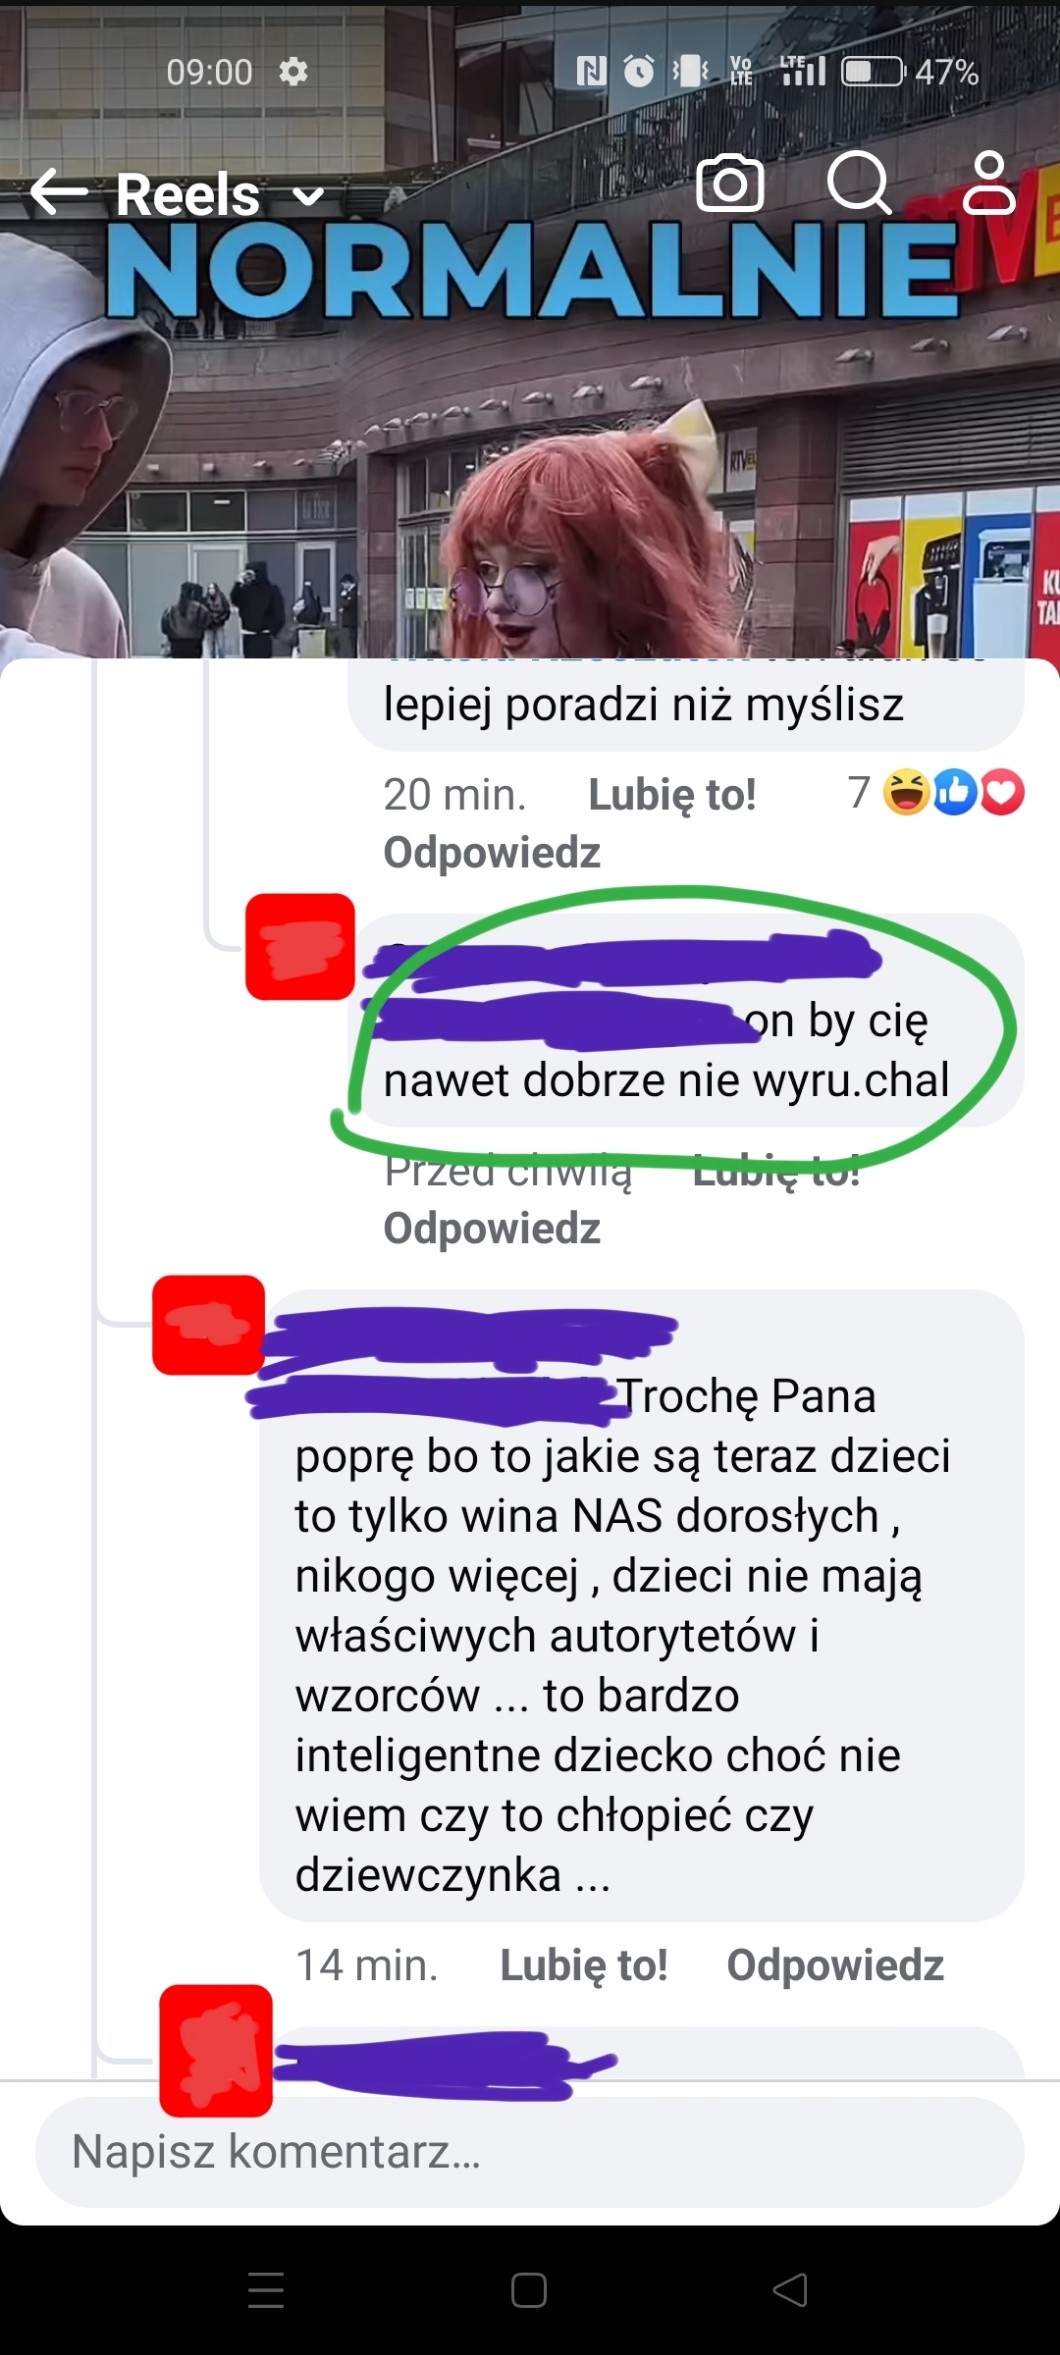Viewport: 1060px width, 2355px height.
Task: Reply via Odpowiedz under the 20 min. comment
Action: (492, 853)
